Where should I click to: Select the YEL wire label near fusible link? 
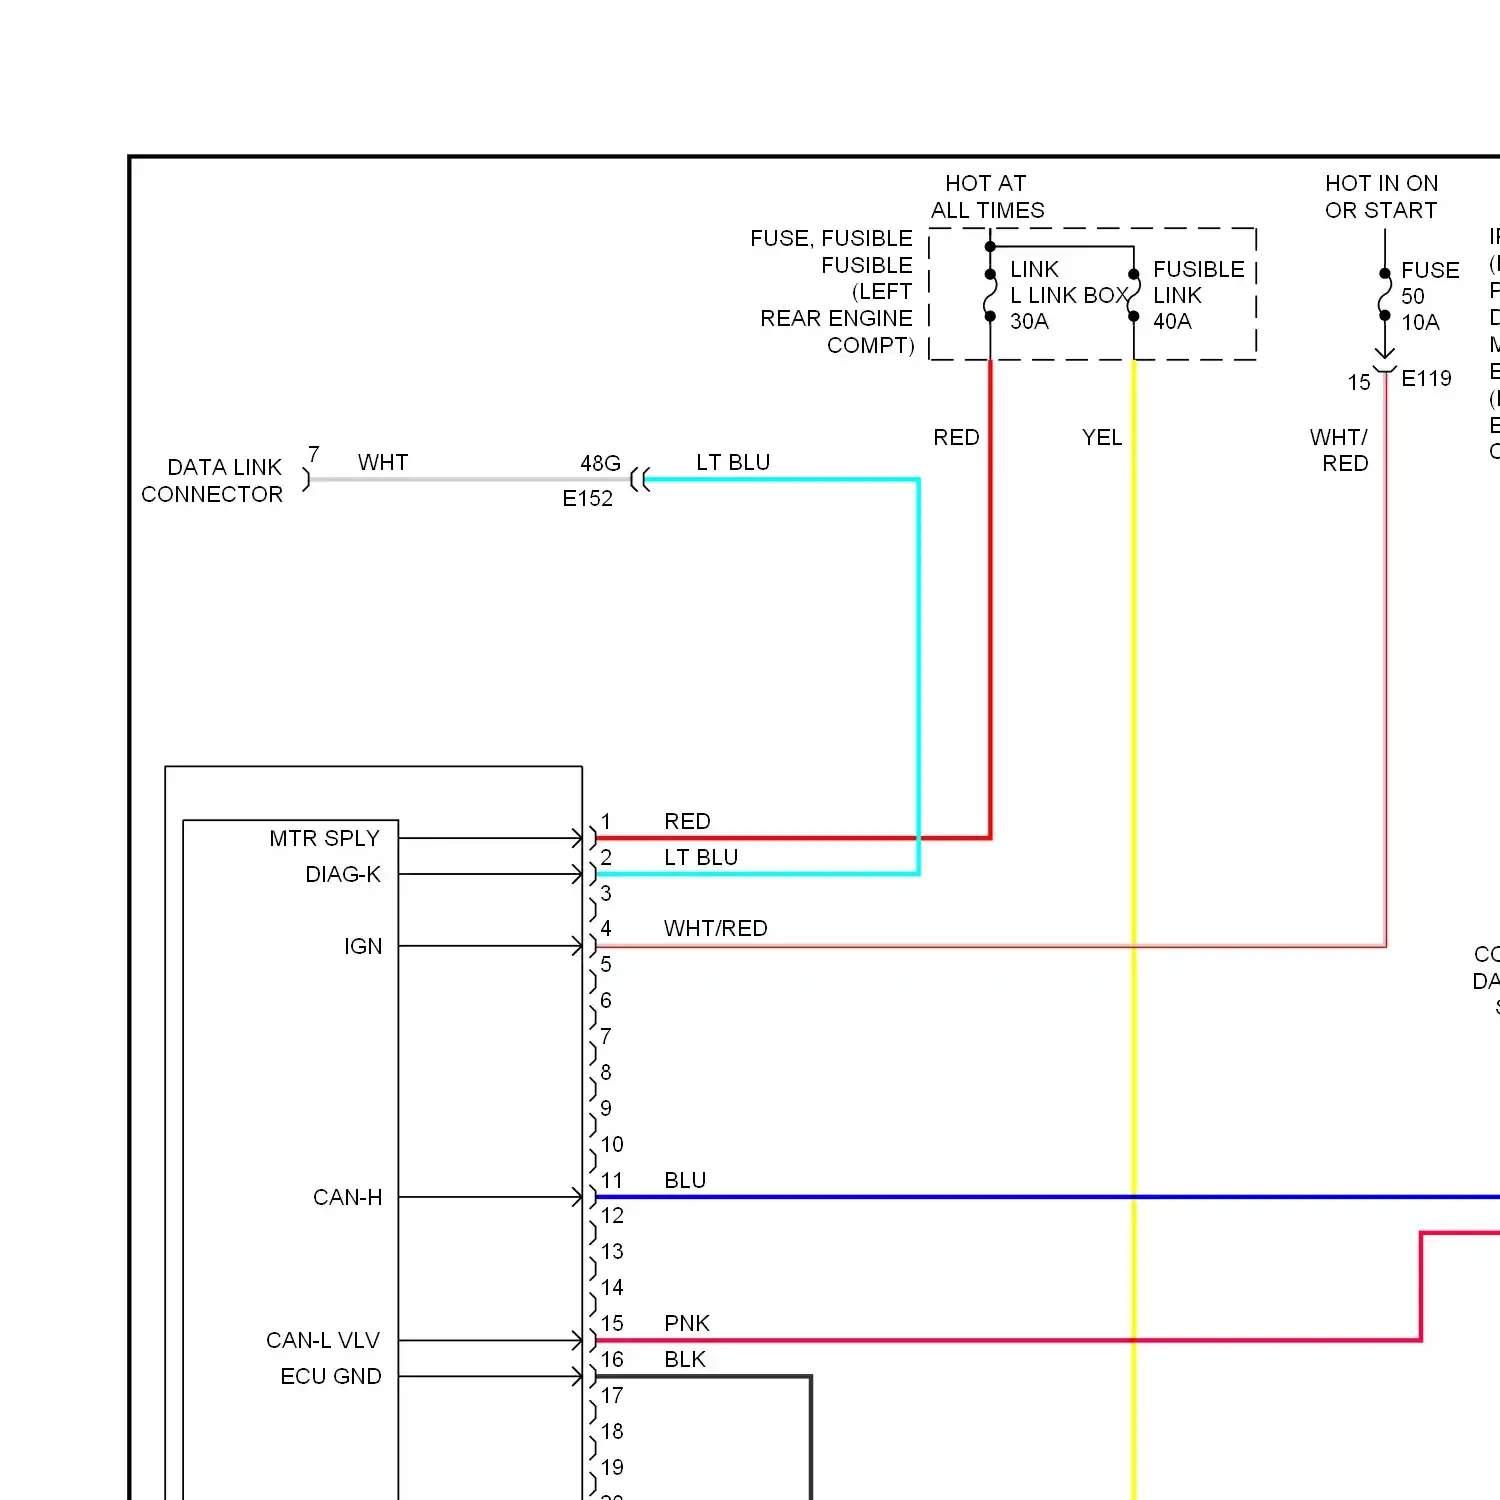pyautogui.click(x=1102, y=437)
